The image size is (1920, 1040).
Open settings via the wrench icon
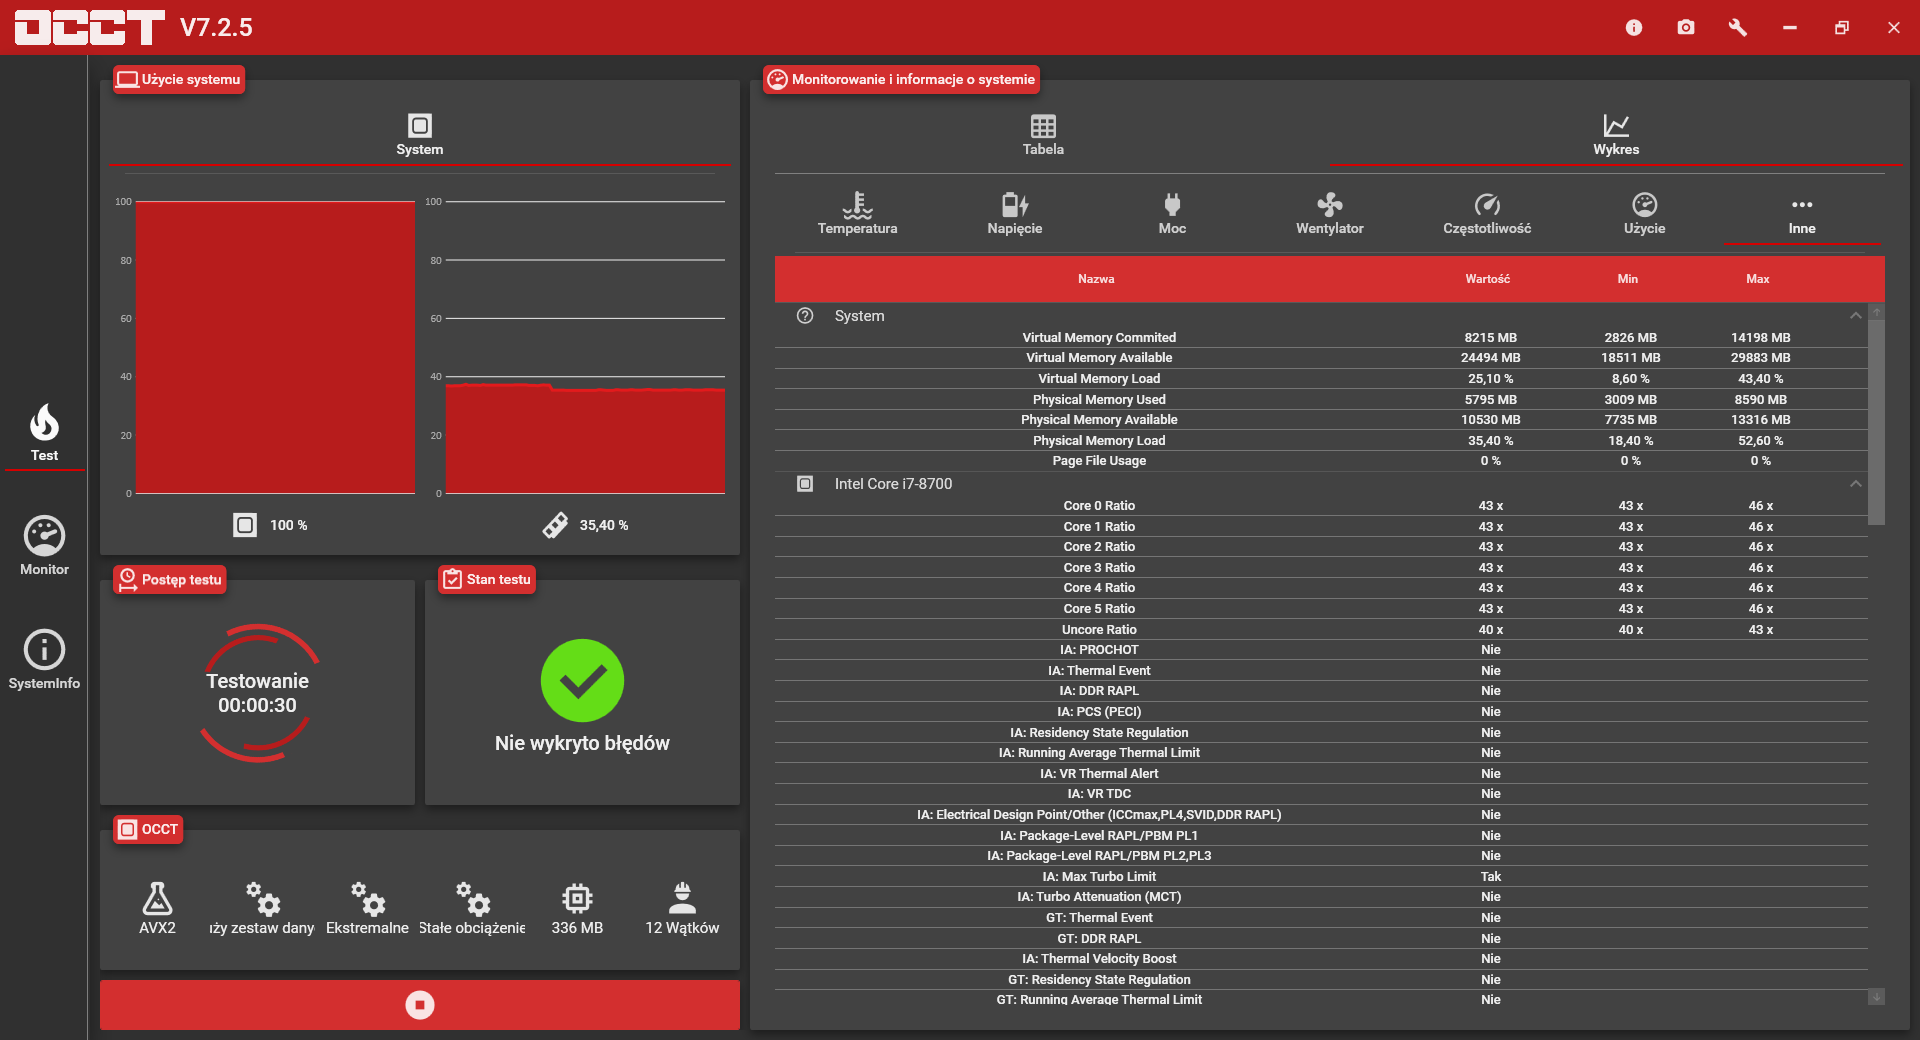coord(1738,27)
